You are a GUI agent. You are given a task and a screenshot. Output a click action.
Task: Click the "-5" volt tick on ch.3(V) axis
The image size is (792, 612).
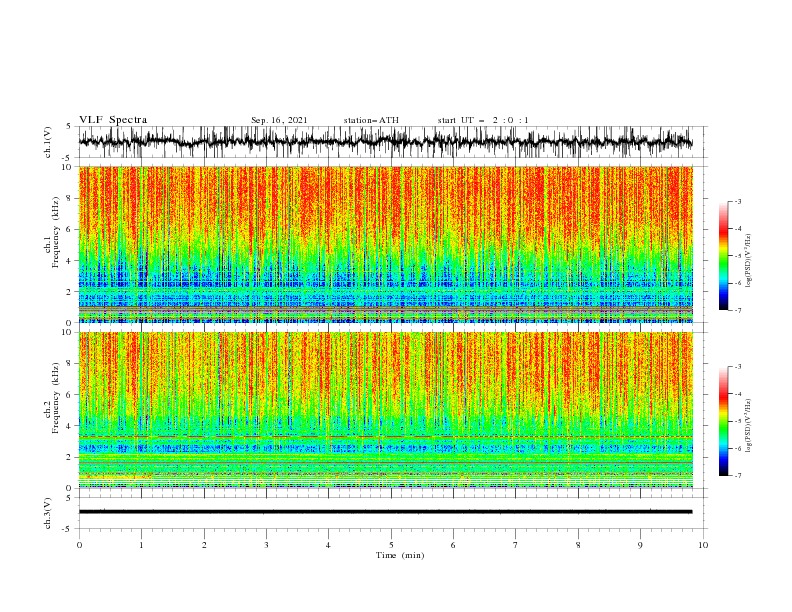point(68,529)
